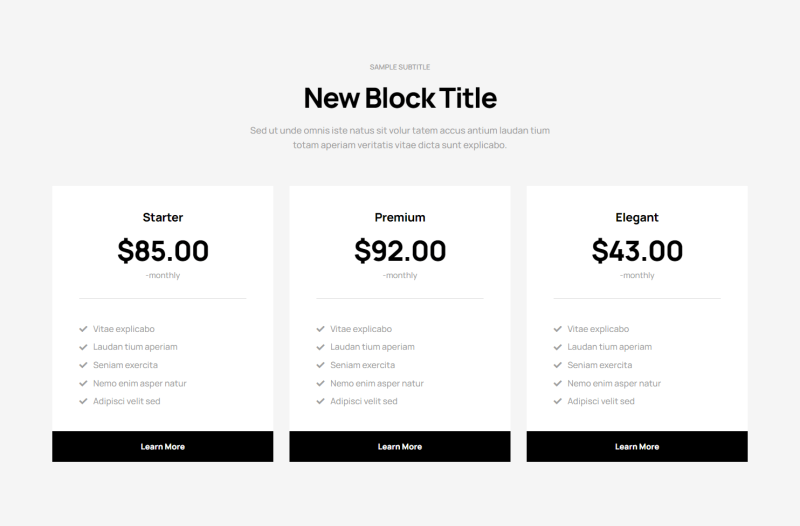
Task: Click checkmark beside Starter's Adipisci velit sed
Action: click(83, 401)
